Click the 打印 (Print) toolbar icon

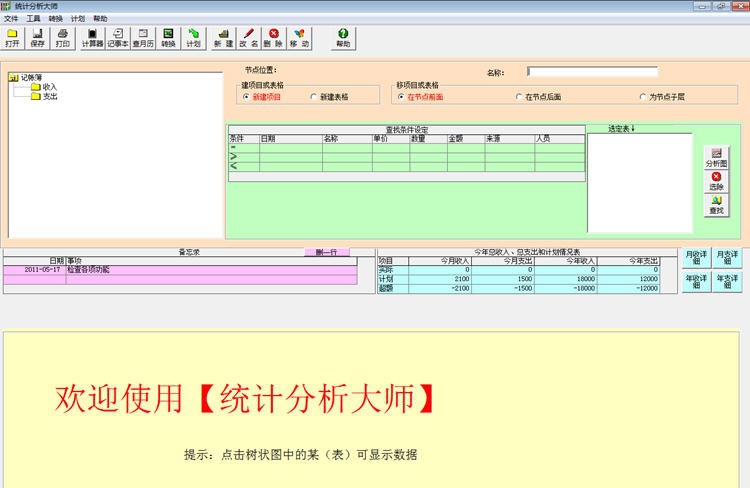(x=63, y=38)
